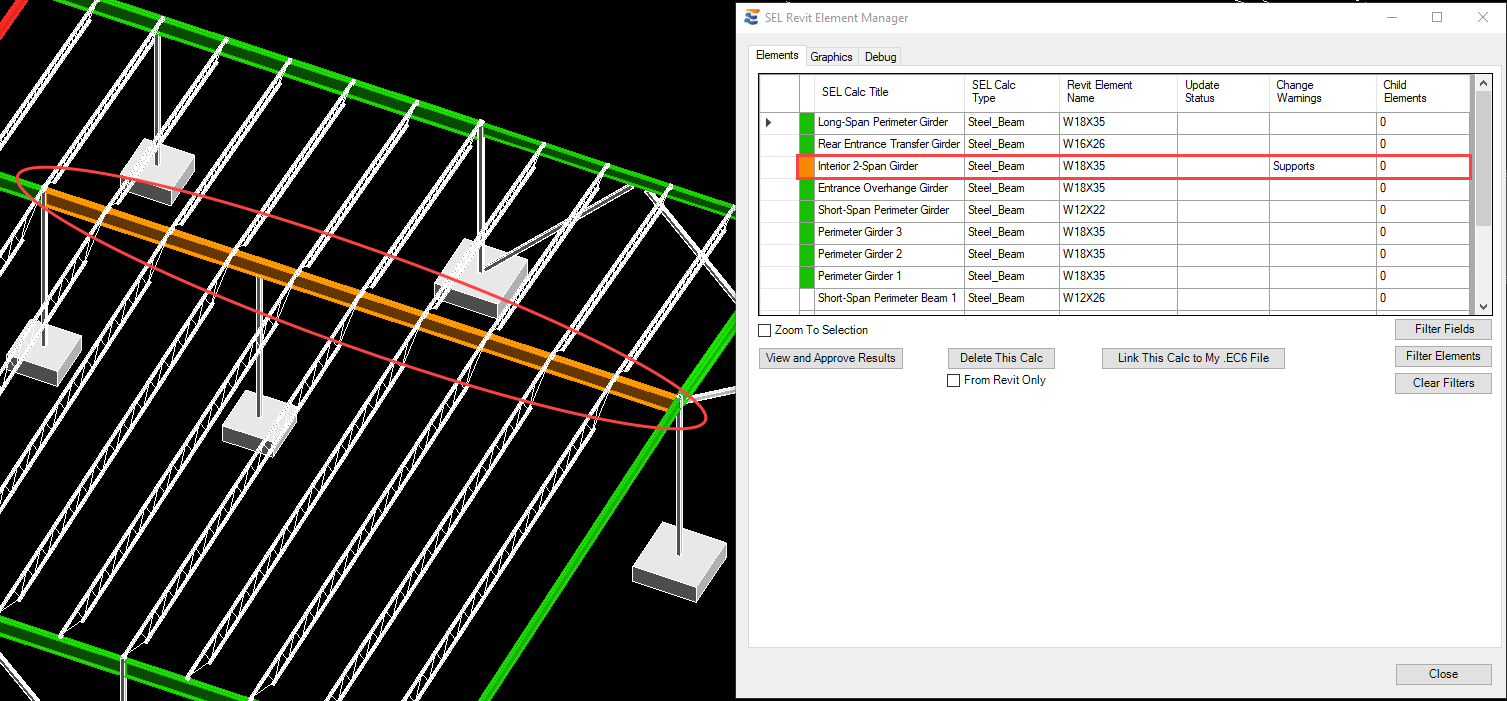Select the Perimeter Girder 1 title cell
Image resolution: width=1507 pixels, height=701 pixels.
[890, 276]
